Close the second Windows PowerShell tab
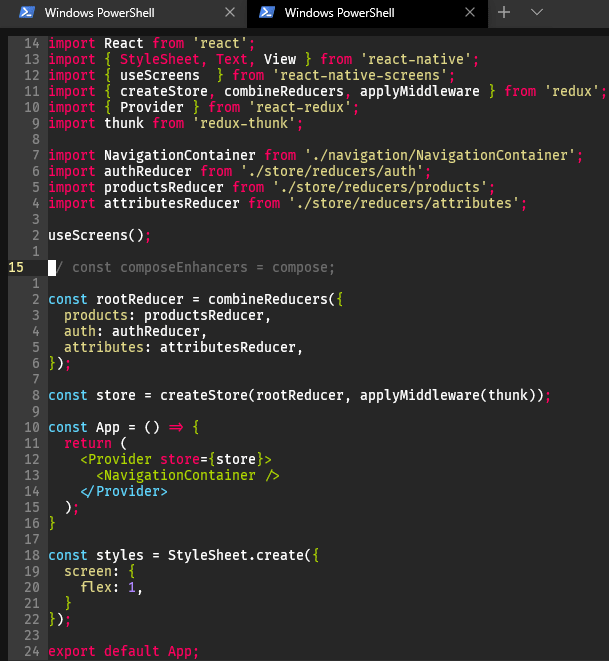 470,13
